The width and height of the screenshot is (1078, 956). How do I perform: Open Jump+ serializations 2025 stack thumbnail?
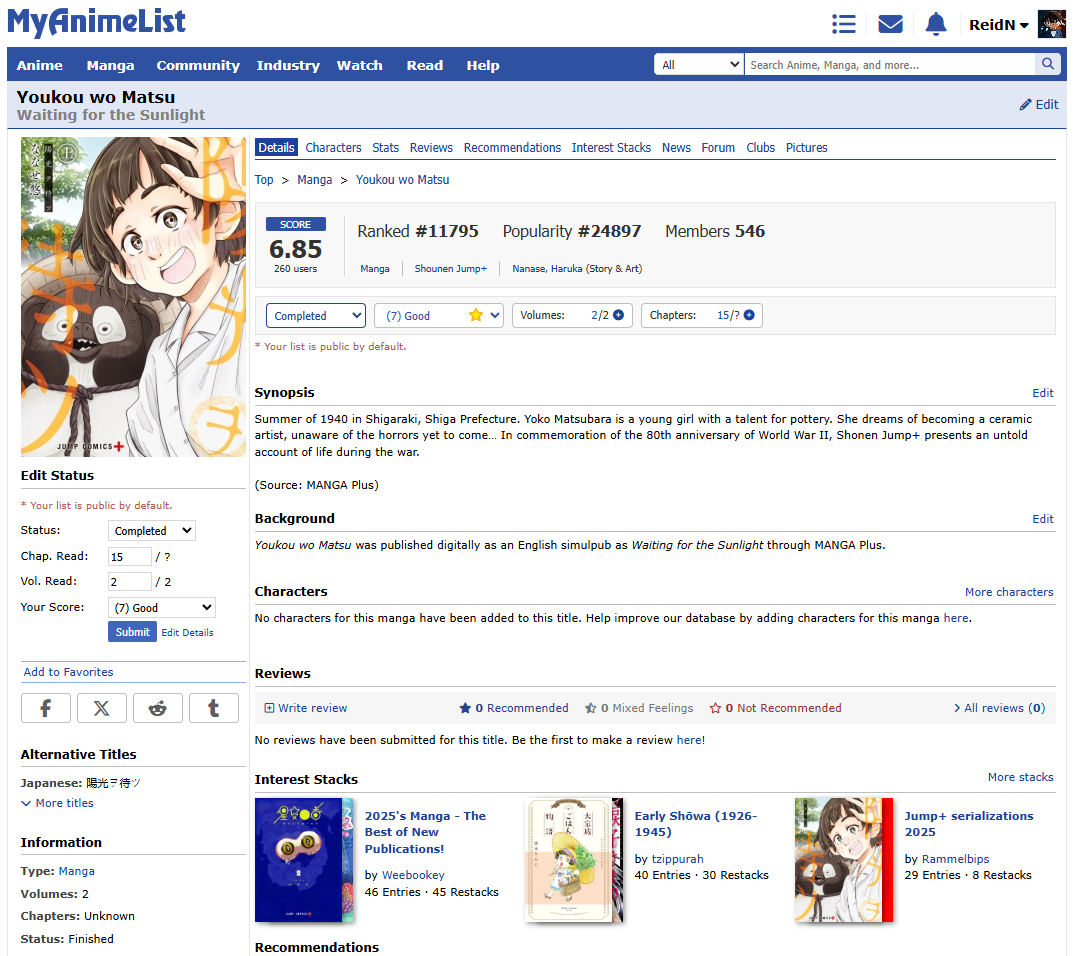click(x=844, y=860)
